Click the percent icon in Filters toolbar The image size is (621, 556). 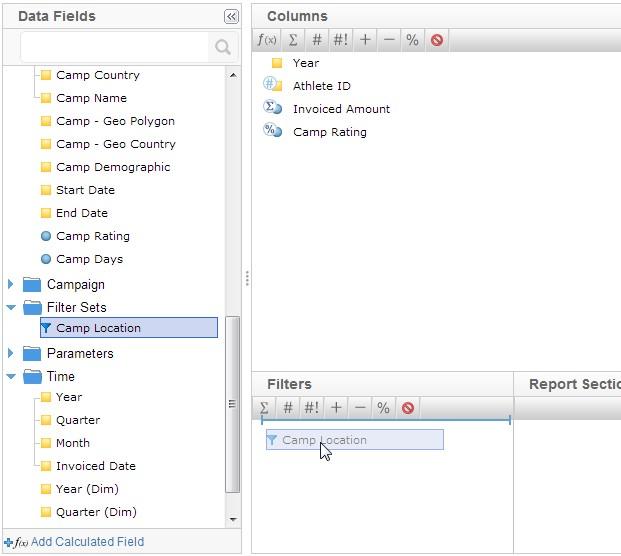383,408
